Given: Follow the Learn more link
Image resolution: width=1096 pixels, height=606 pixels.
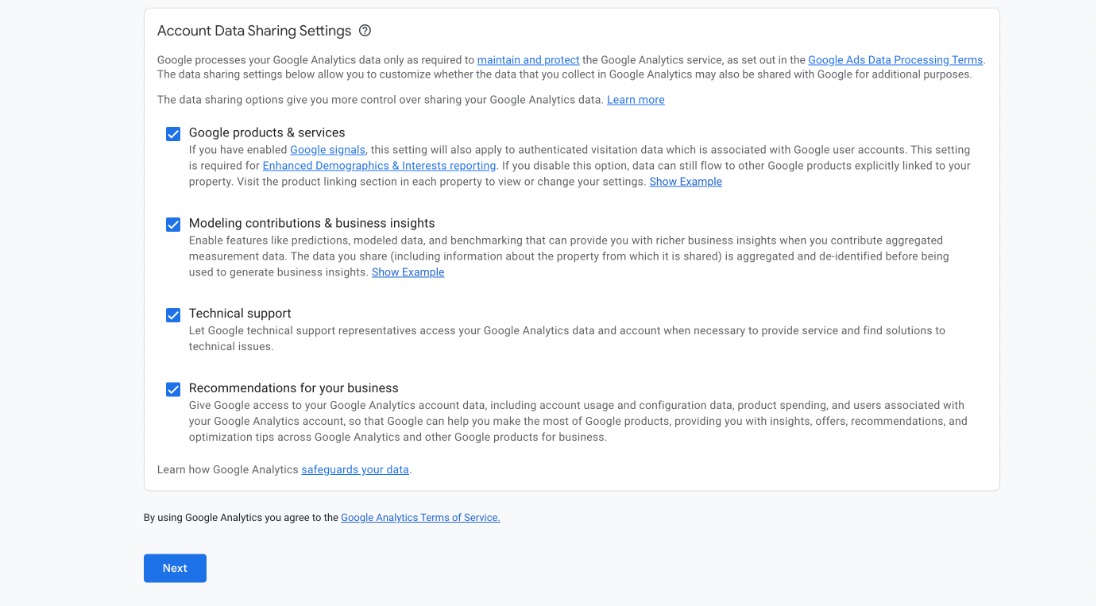Looking at the screenshot, I should 635,100.
